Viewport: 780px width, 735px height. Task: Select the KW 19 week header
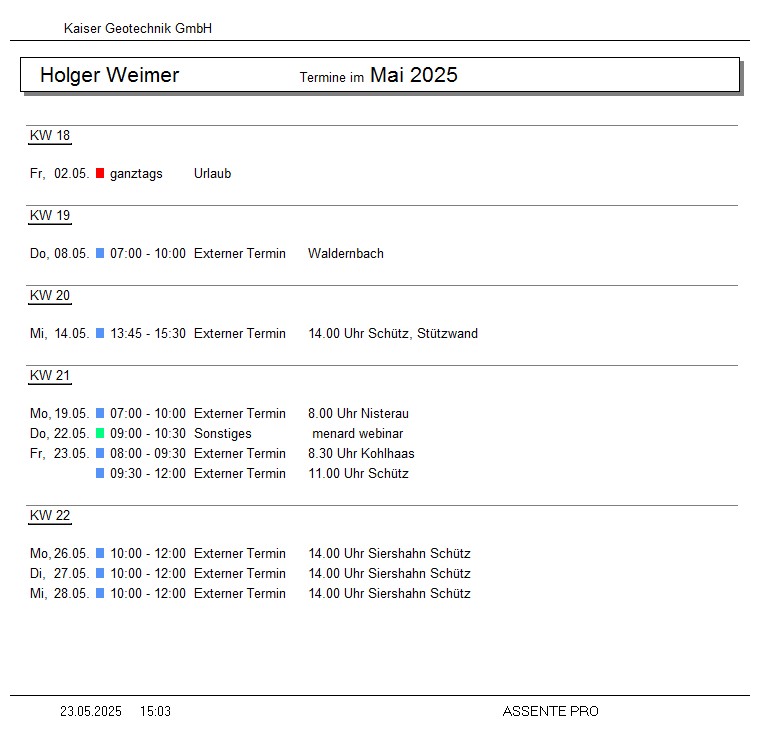(x=50, y=216)
